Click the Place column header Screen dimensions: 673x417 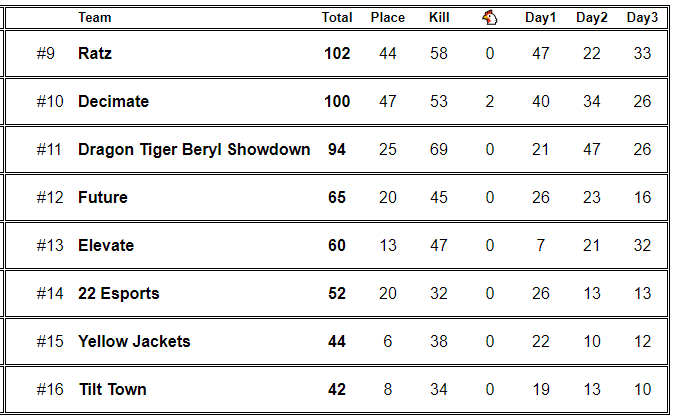click(x=388, y=17)
